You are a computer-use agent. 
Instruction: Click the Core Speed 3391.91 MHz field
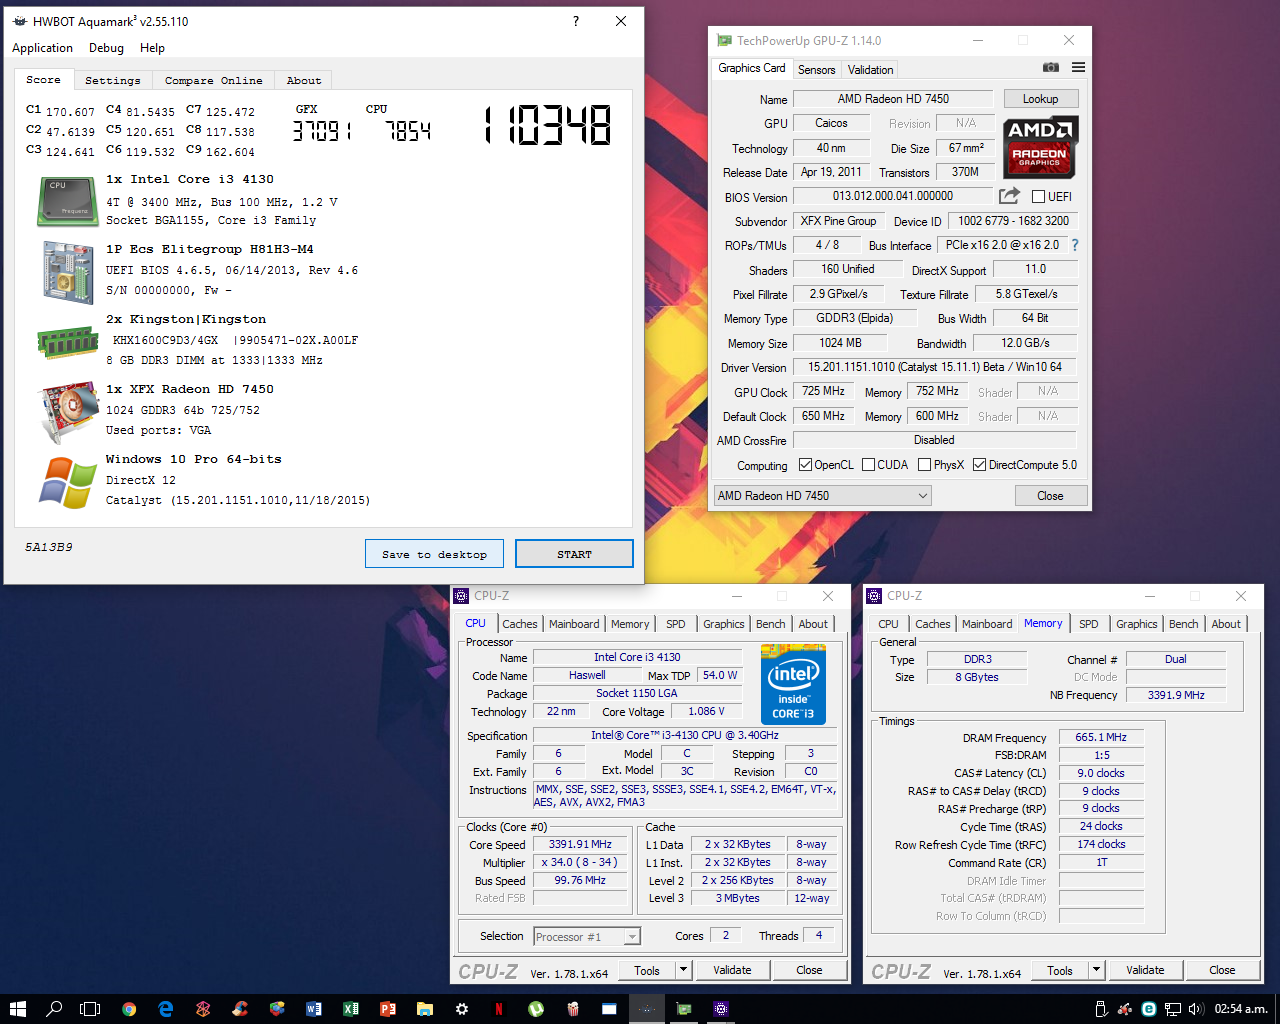tap(580, 844)
